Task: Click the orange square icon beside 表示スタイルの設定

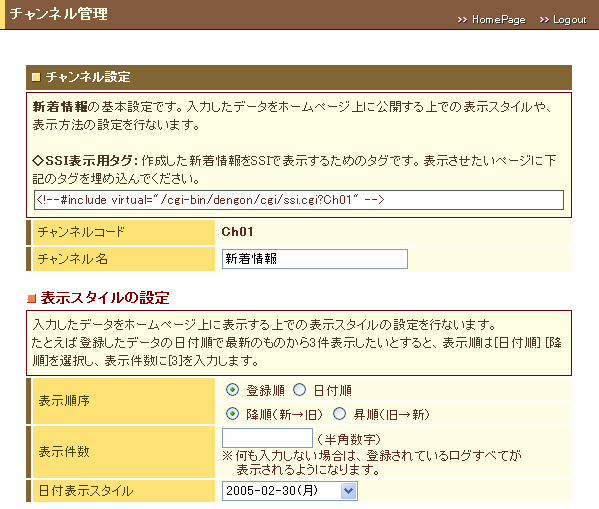Action: point(31,298)
